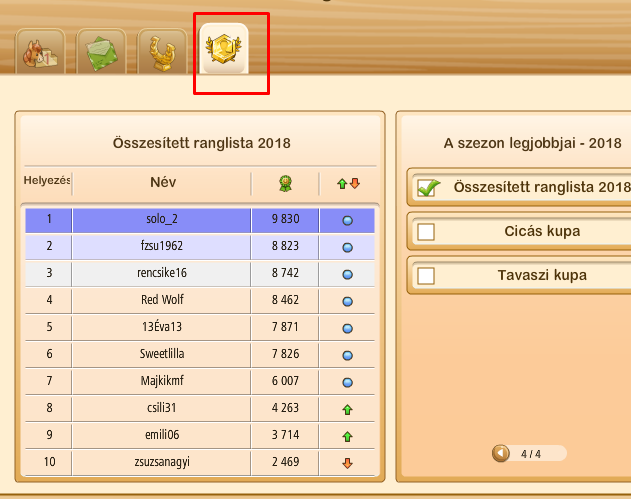Select player Majkikmf in the ranking
Image resolution: width=631 pixels, height=499 pixels.
pyautogui.click(x=162, y=381)
